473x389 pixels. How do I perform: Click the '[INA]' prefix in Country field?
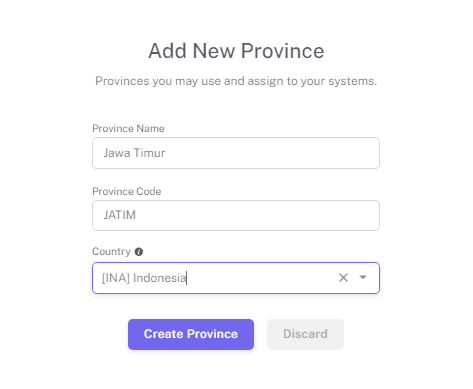point(116,278)
